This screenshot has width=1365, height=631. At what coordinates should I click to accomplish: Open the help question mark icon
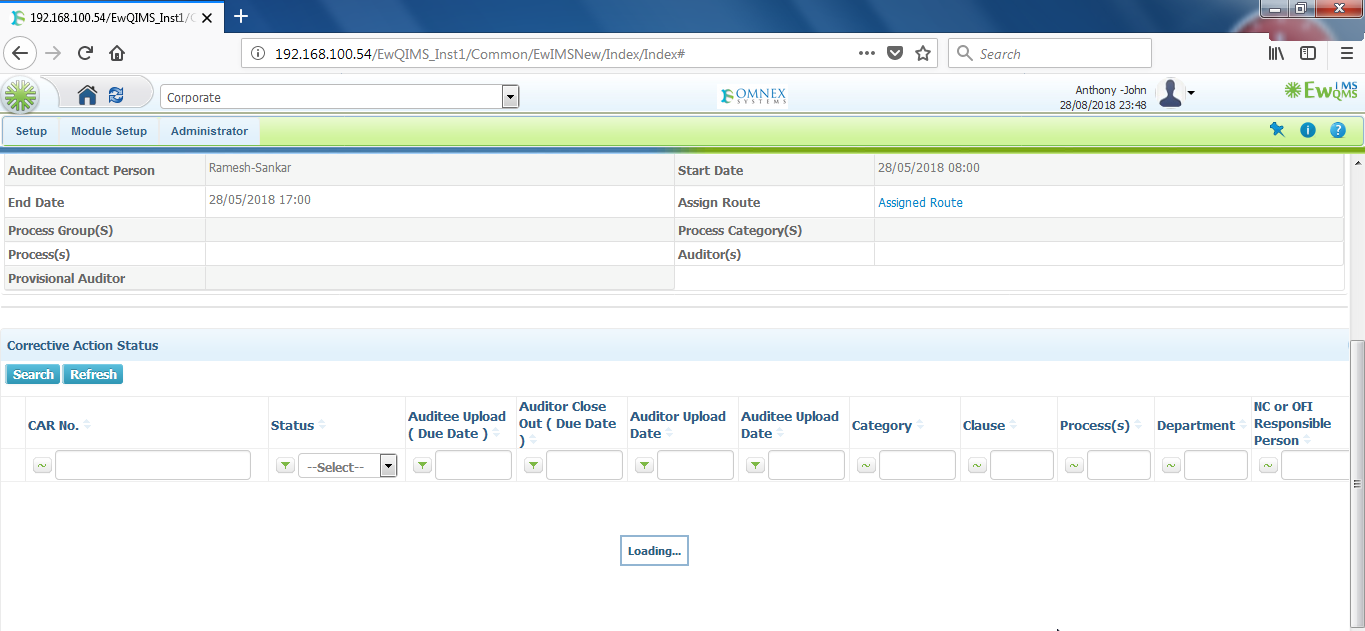pyautogui.click(x=1337, y=130)
